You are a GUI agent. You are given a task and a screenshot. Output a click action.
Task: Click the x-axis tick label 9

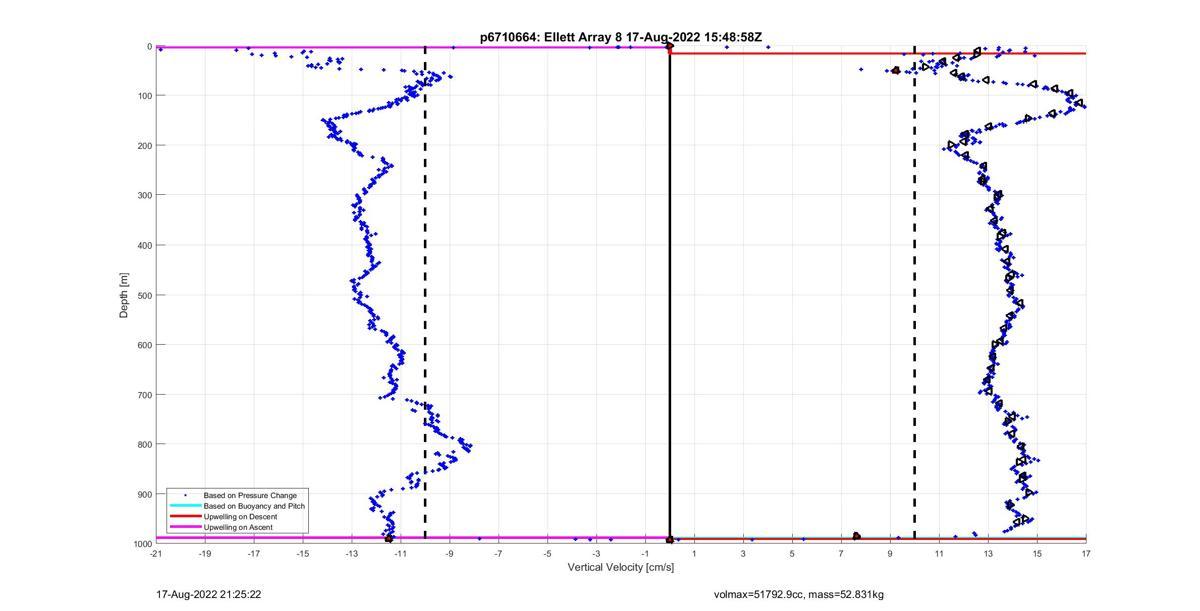pos(890,553)
